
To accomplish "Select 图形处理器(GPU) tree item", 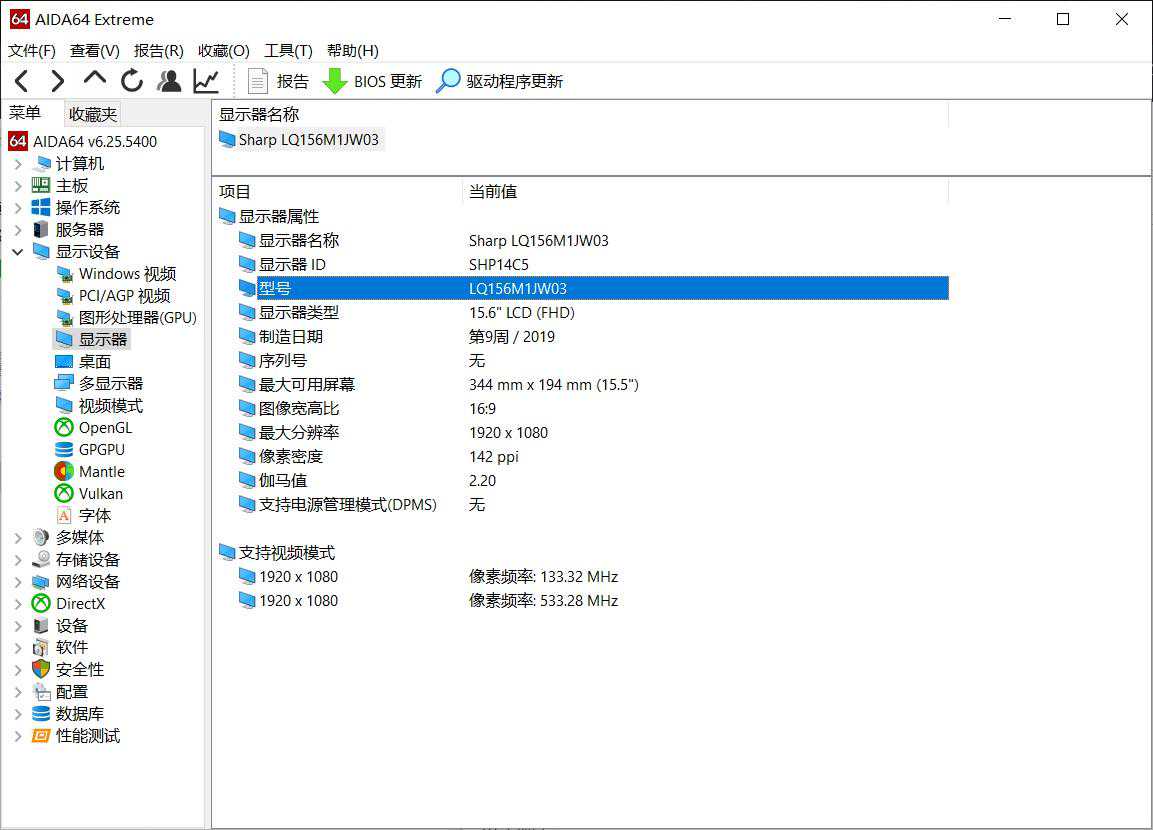I will (137, 318).
